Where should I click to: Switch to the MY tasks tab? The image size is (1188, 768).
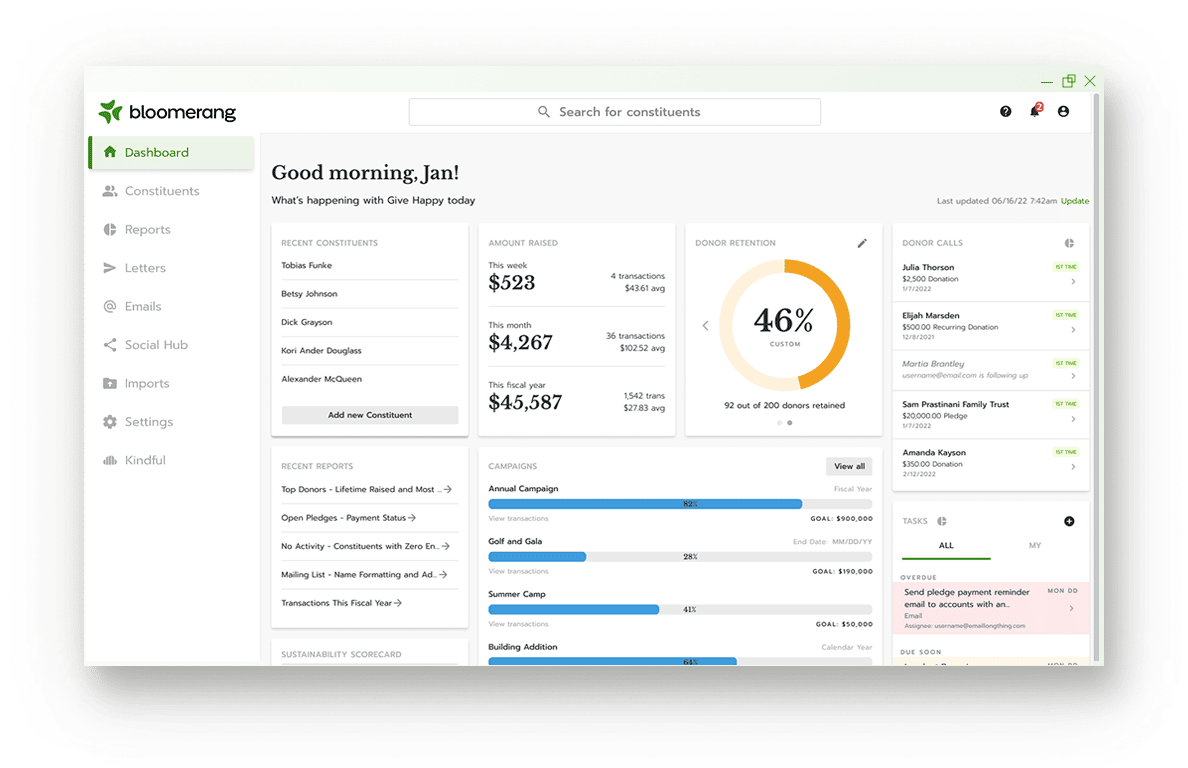[1035, 545]
